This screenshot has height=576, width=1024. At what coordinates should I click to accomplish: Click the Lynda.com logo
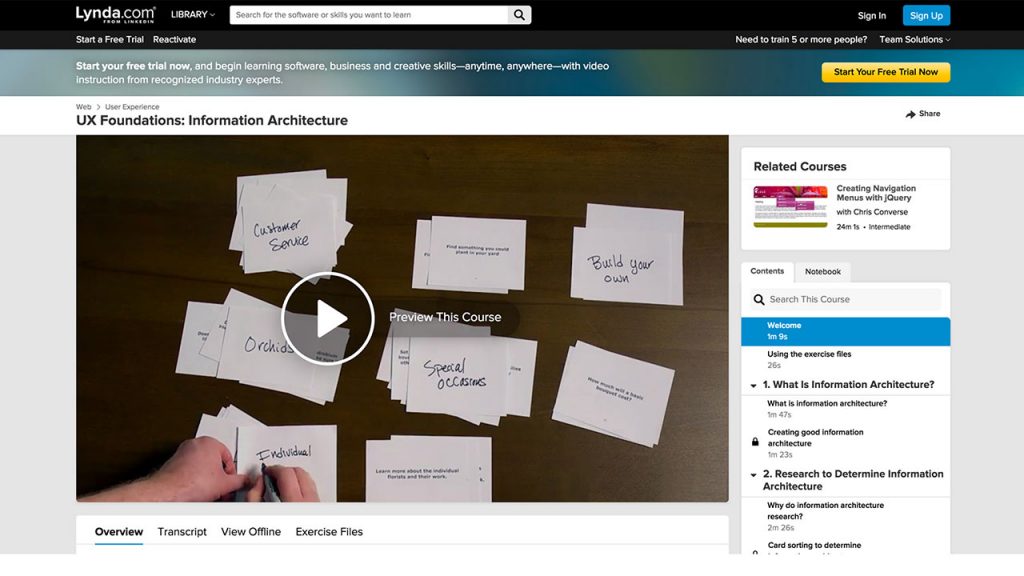click(113, 14)
